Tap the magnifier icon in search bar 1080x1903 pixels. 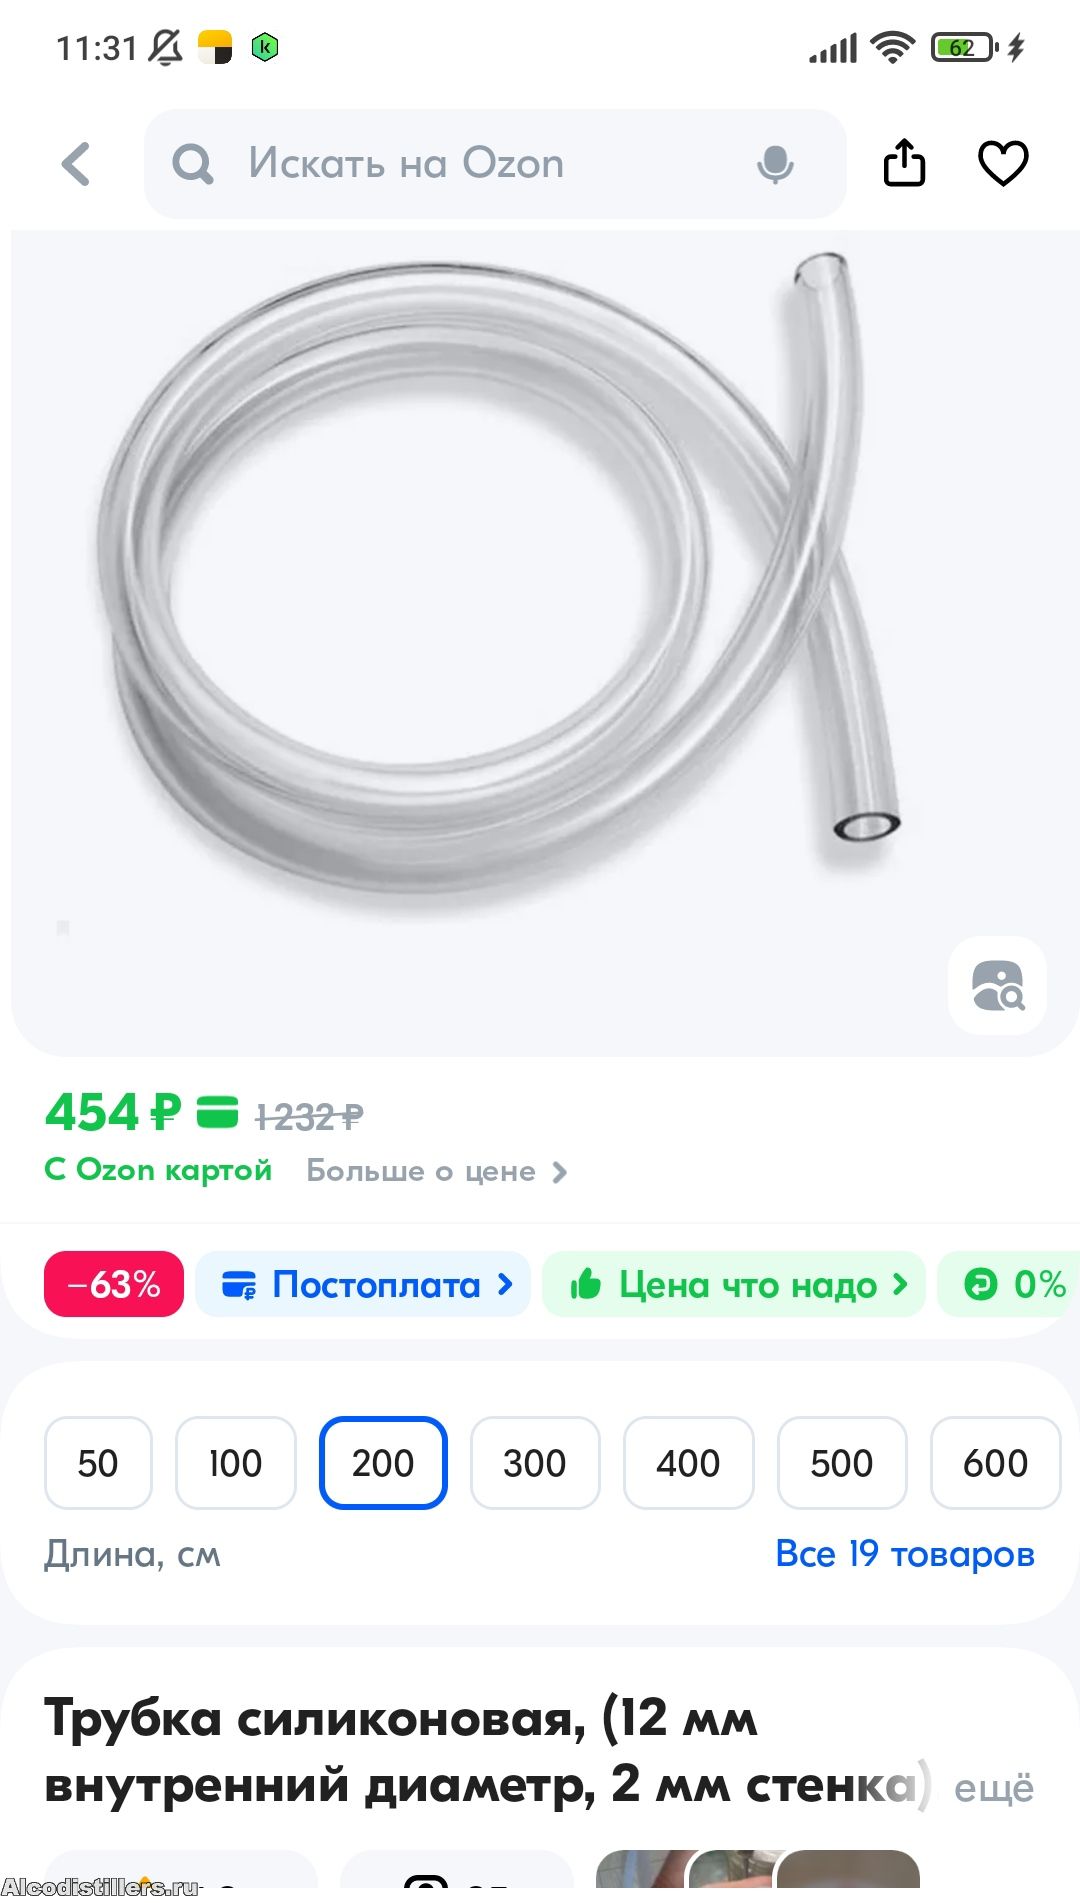point(193,164)
